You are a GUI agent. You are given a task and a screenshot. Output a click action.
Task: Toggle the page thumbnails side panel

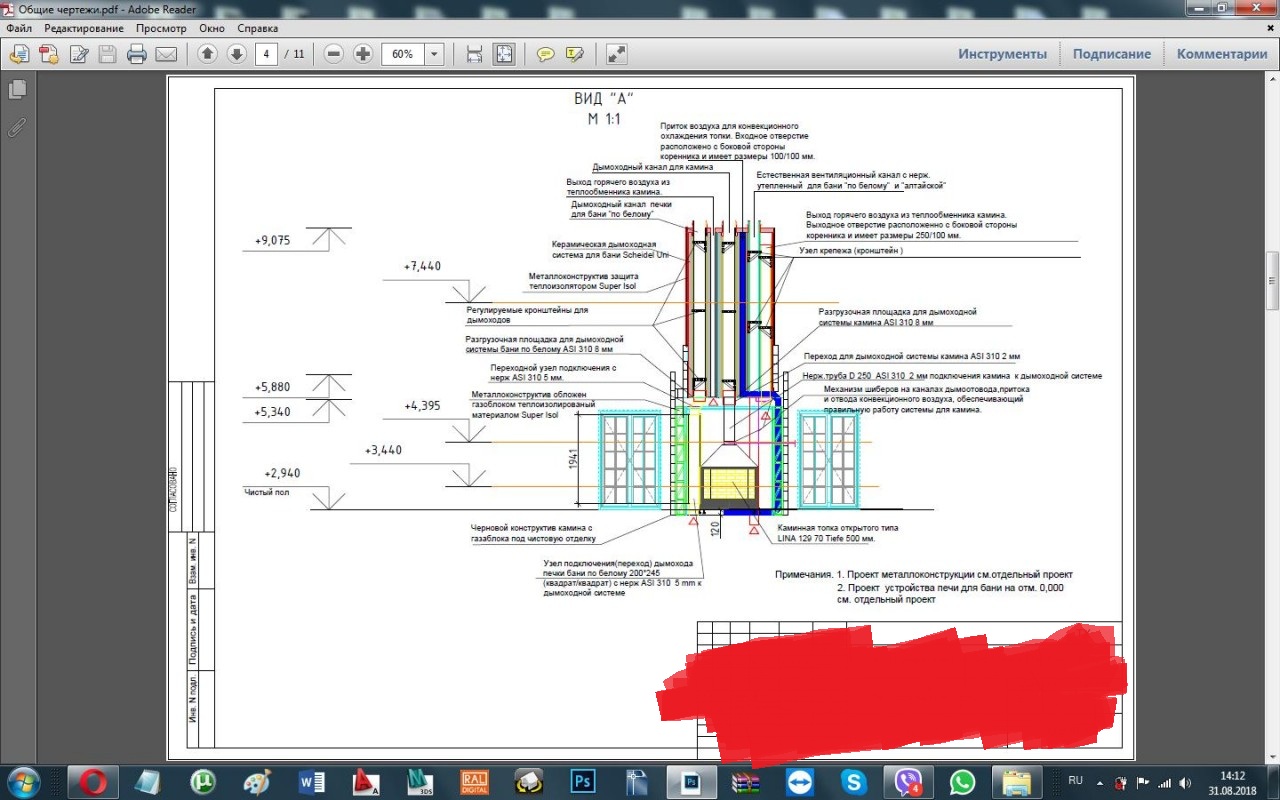pos(17,90)
